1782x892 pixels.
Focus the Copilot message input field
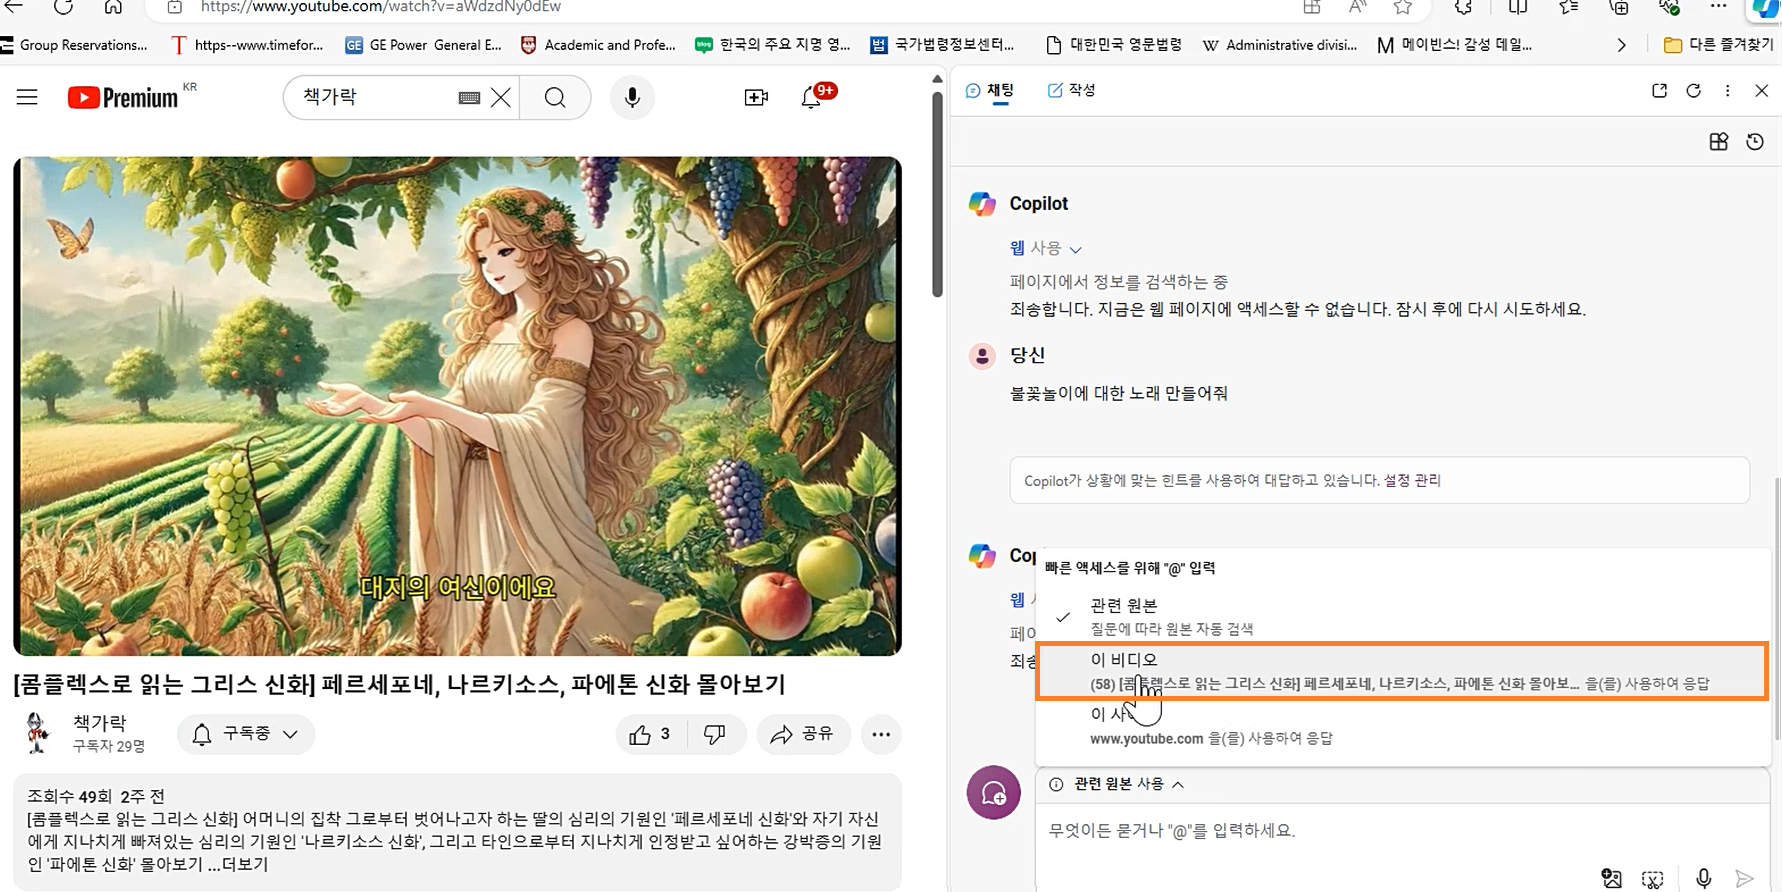(x=1400, y=830)
